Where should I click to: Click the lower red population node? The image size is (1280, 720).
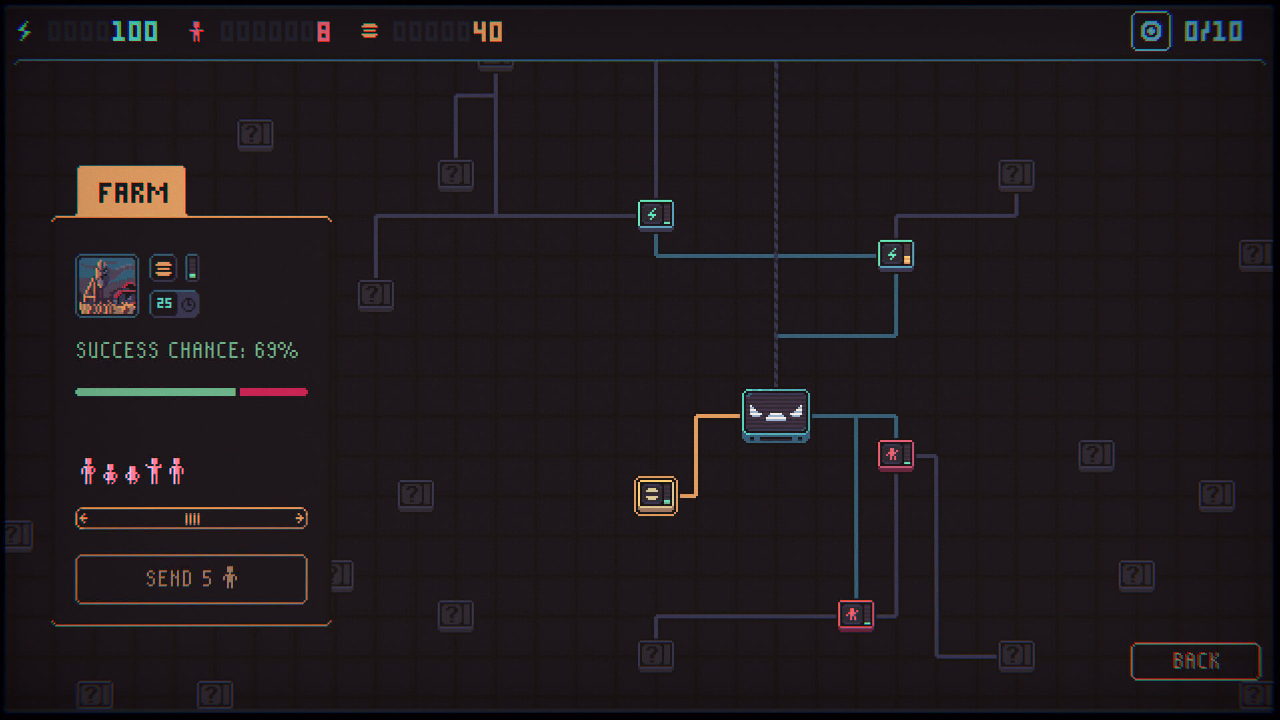tap(856, 614)
